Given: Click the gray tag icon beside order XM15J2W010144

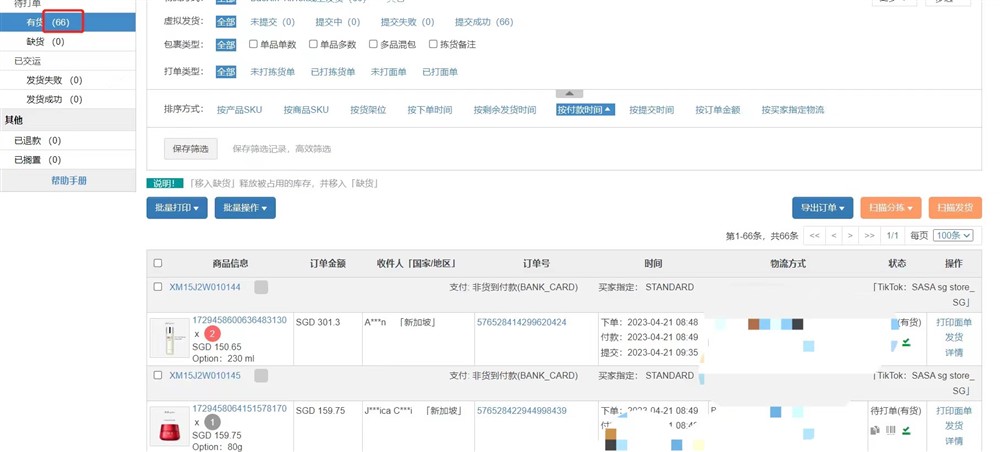Looking at the screenshot, I should tap(261, 287).
